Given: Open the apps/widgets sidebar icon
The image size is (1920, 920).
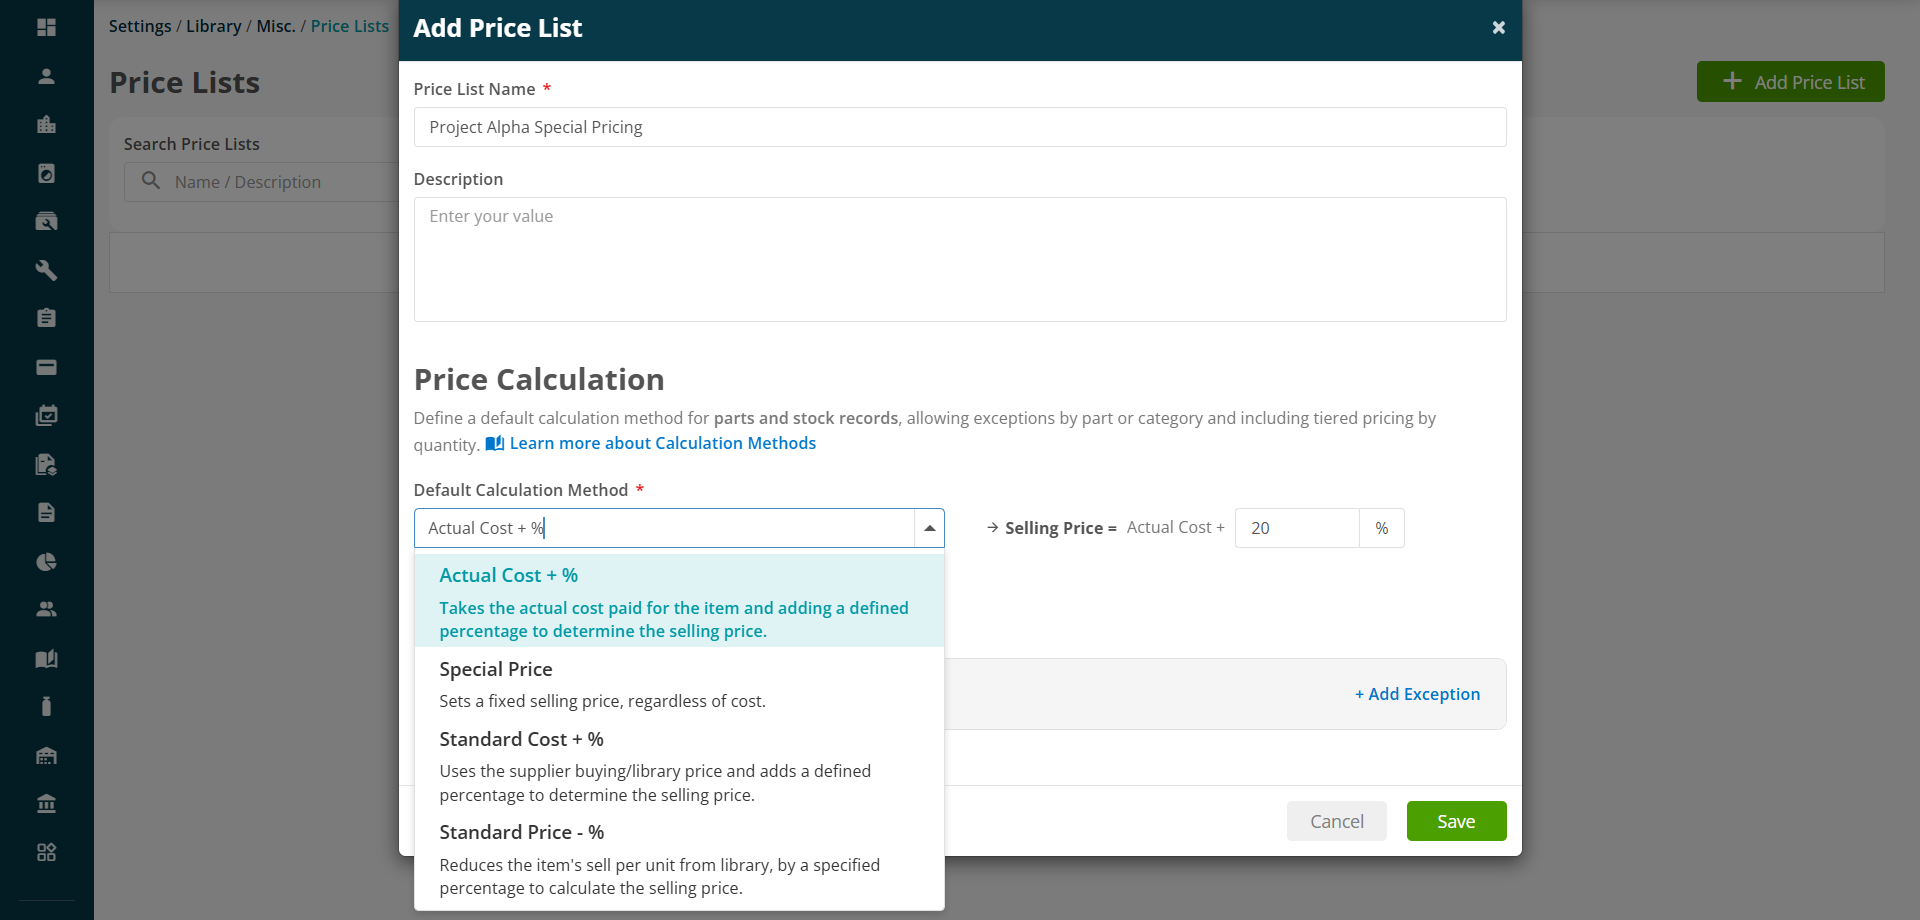Looking at the screenshot, I should 46,852.
